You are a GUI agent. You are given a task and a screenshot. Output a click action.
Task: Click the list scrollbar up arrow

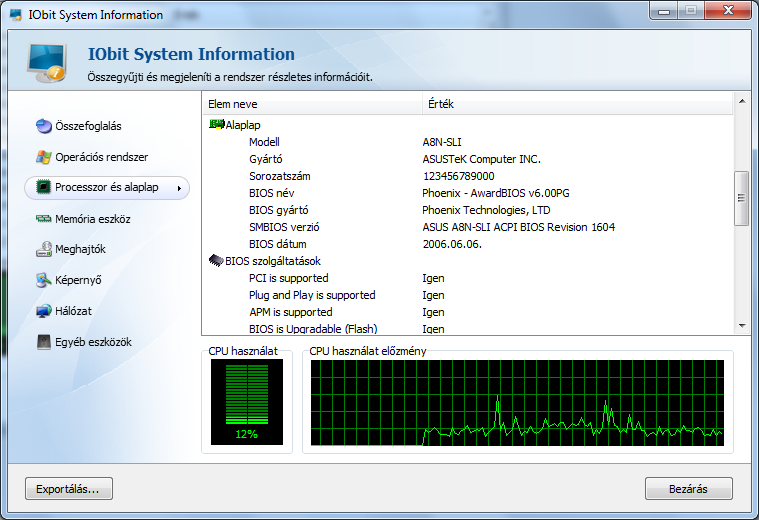point(742,101)
